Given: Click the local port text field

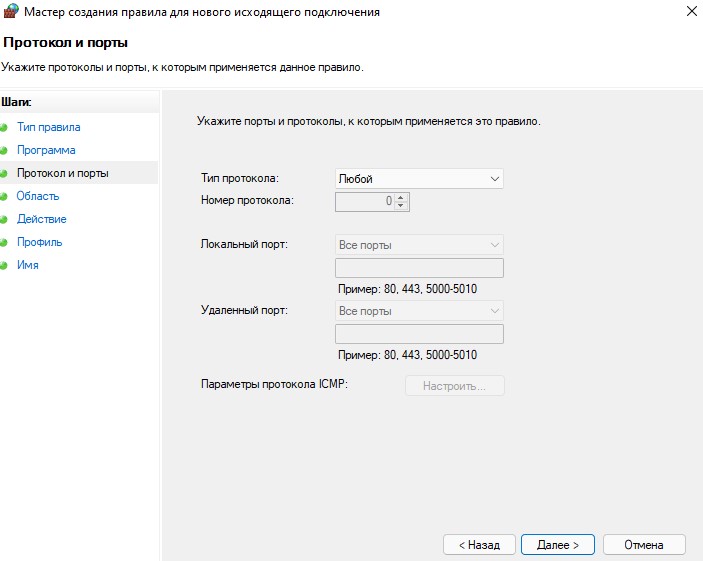Looking at the screenshot, I should (419, 268).
